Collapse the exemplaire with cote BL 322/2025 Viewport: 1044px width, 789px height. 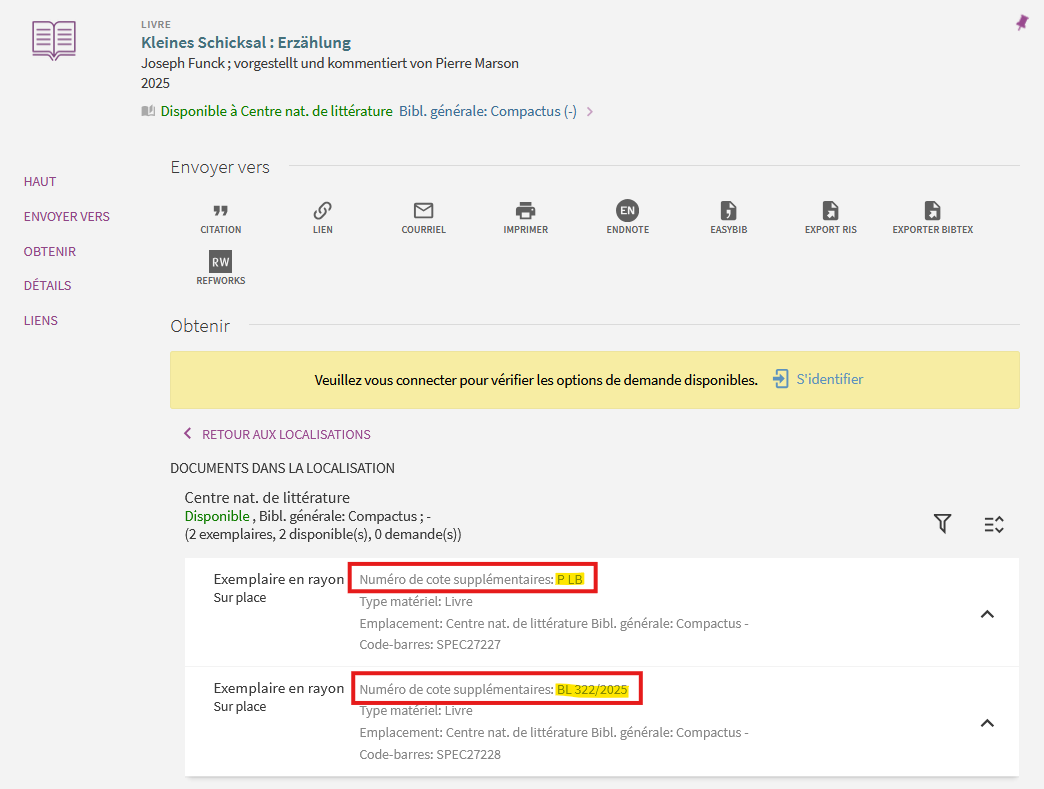(x=986, y=723)
